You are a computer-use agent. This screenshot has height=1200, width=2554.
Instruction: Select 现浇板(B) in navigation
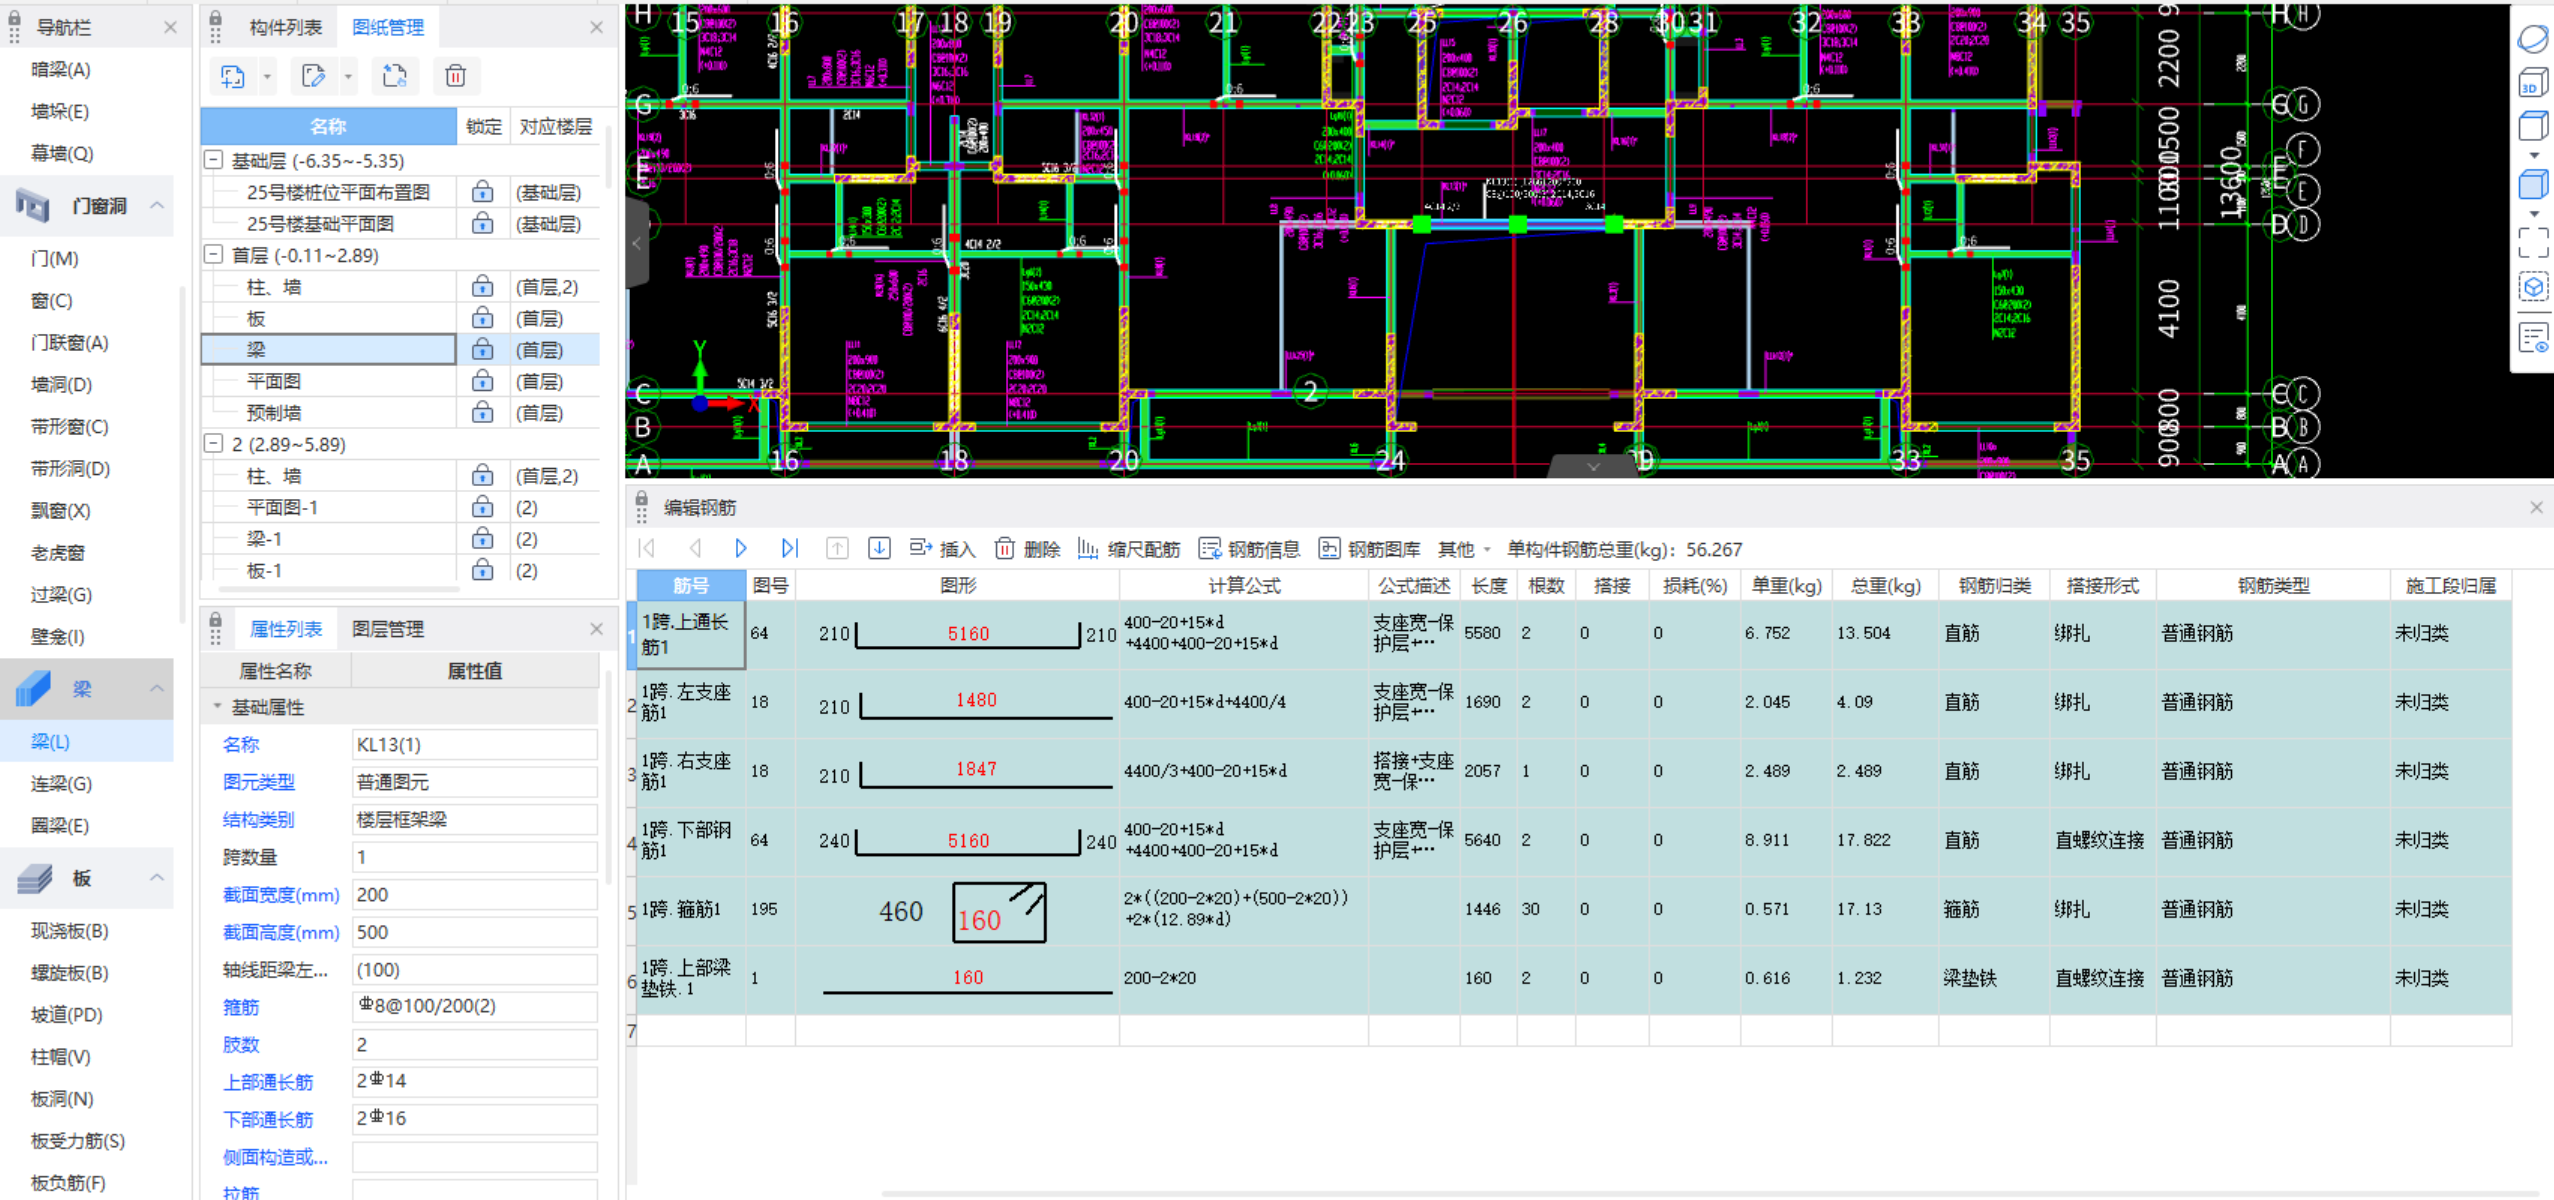(x=70, y=931)
